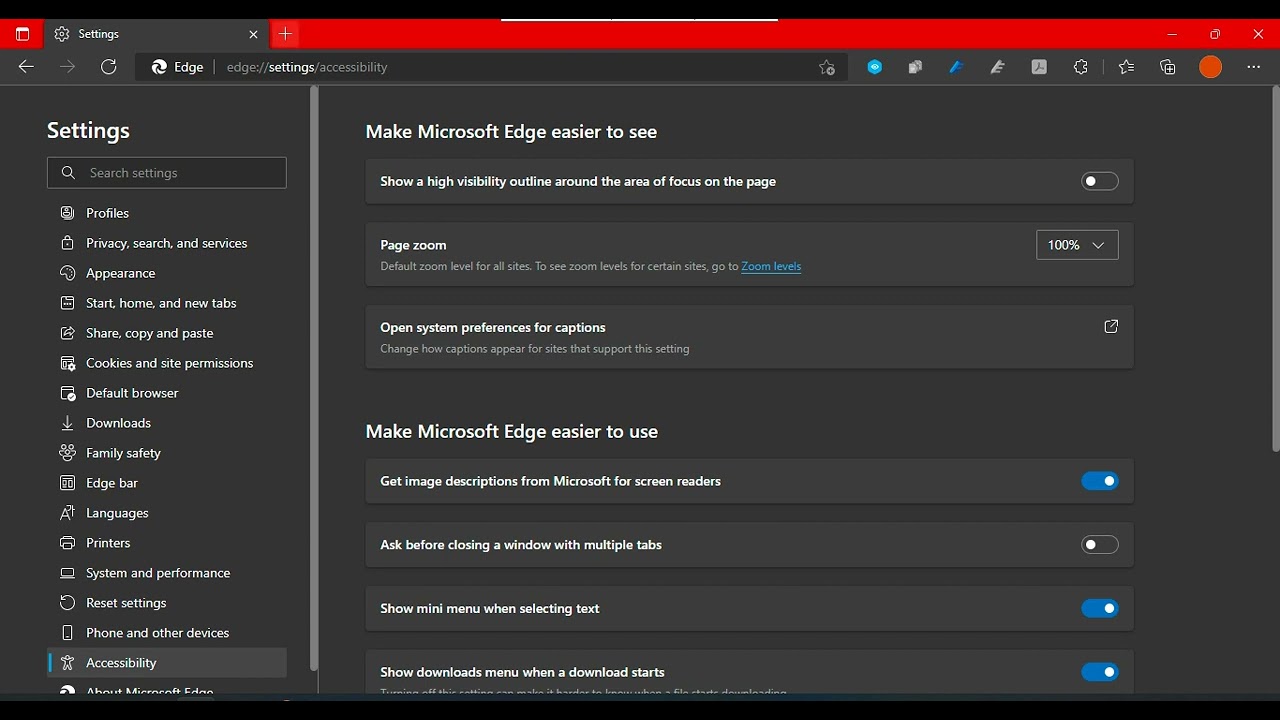1280x720 pixels.
Task: Click the search magnifier icon in settings
Action: click(68, 173)
